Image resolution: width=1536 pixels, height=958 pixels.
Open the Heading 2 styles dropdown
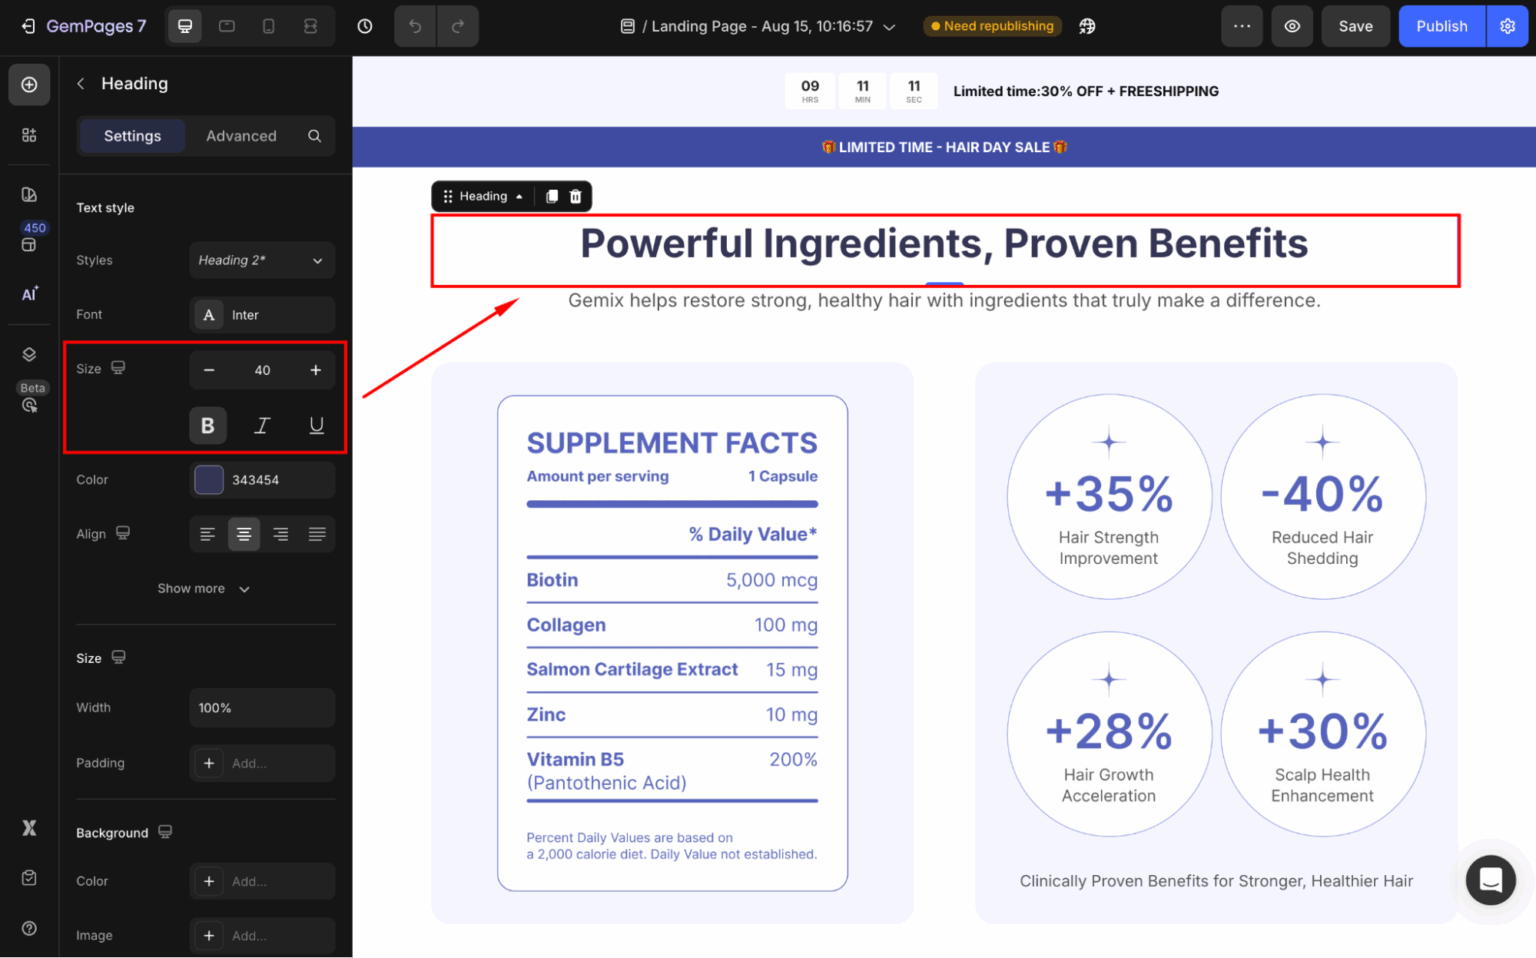262,260
